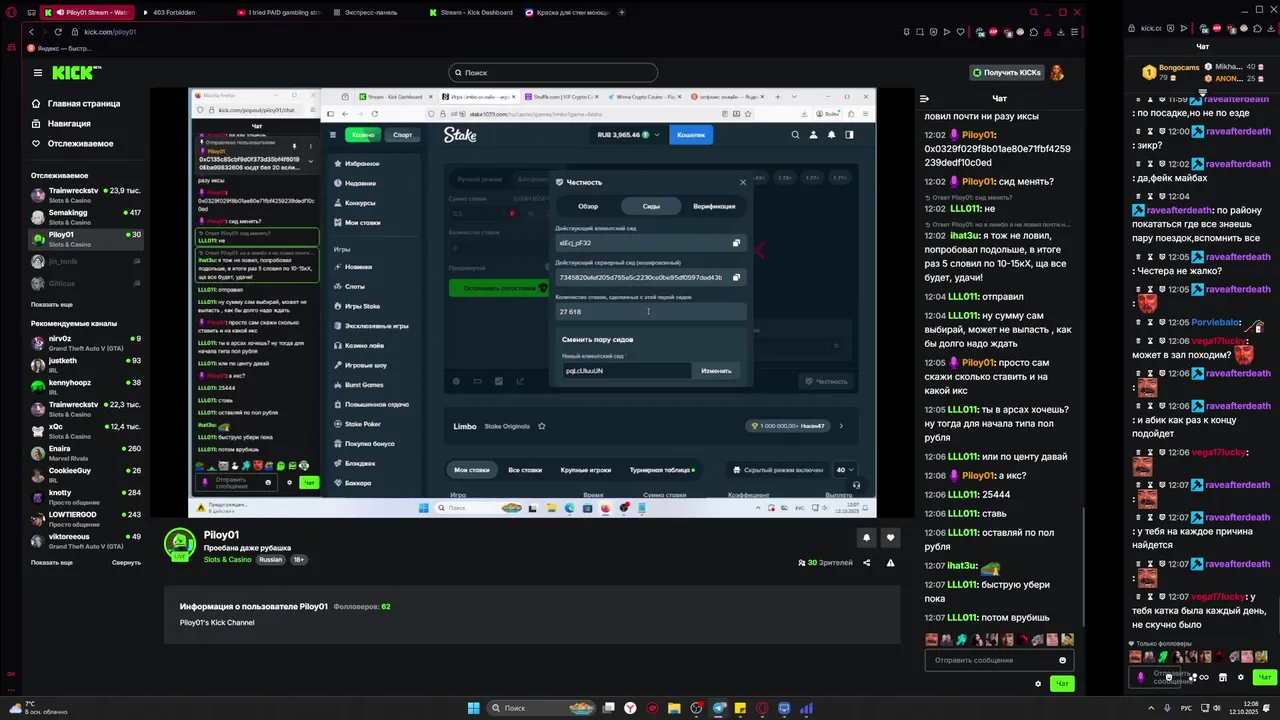Open popout chat settings gear icon
Viewport: 1280px width, 720px height.
(1241, 677)
